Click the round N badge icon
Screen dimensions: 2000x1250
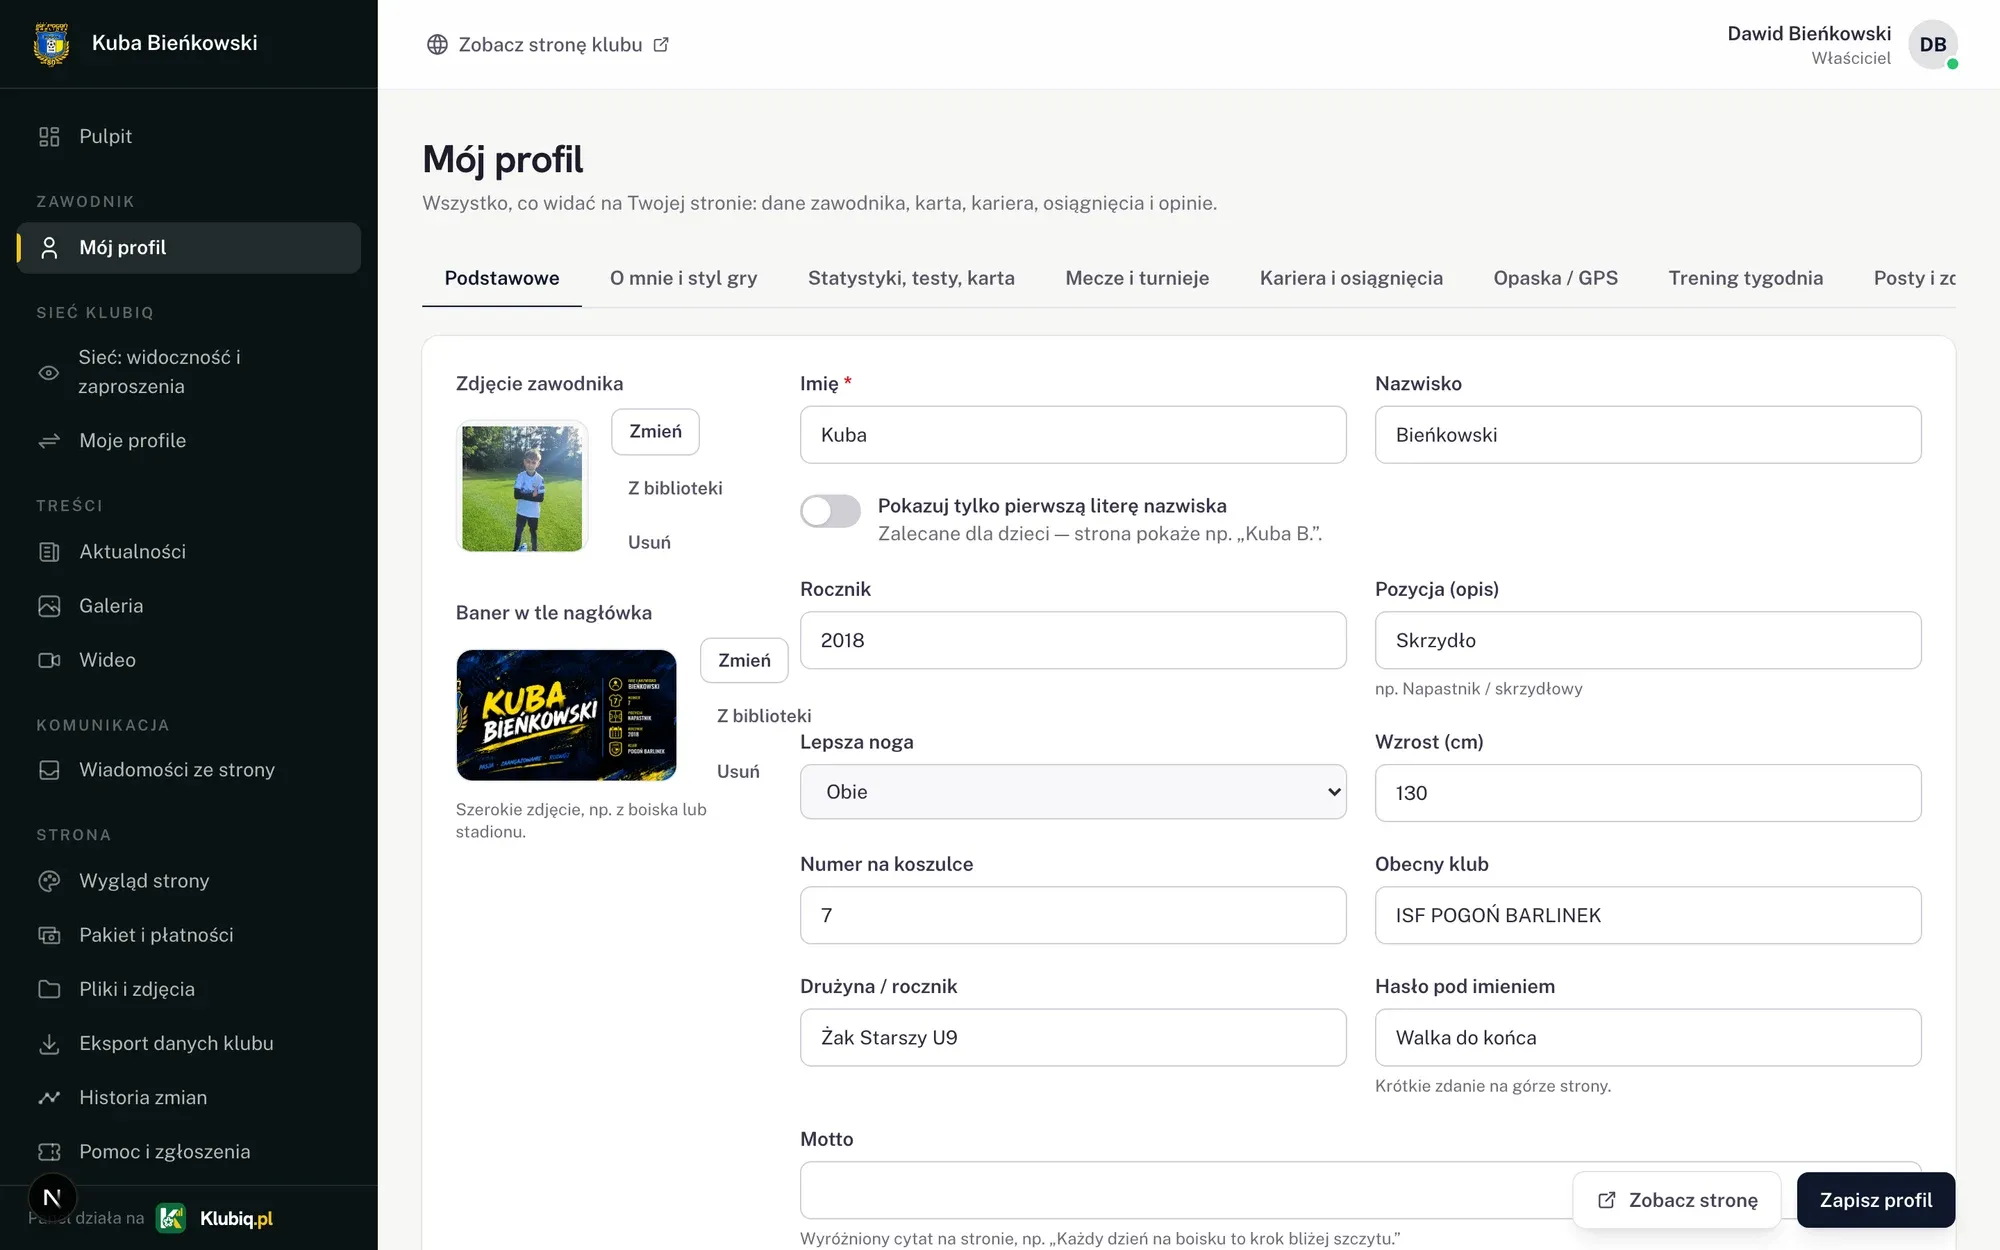(x=53, y=1197)
